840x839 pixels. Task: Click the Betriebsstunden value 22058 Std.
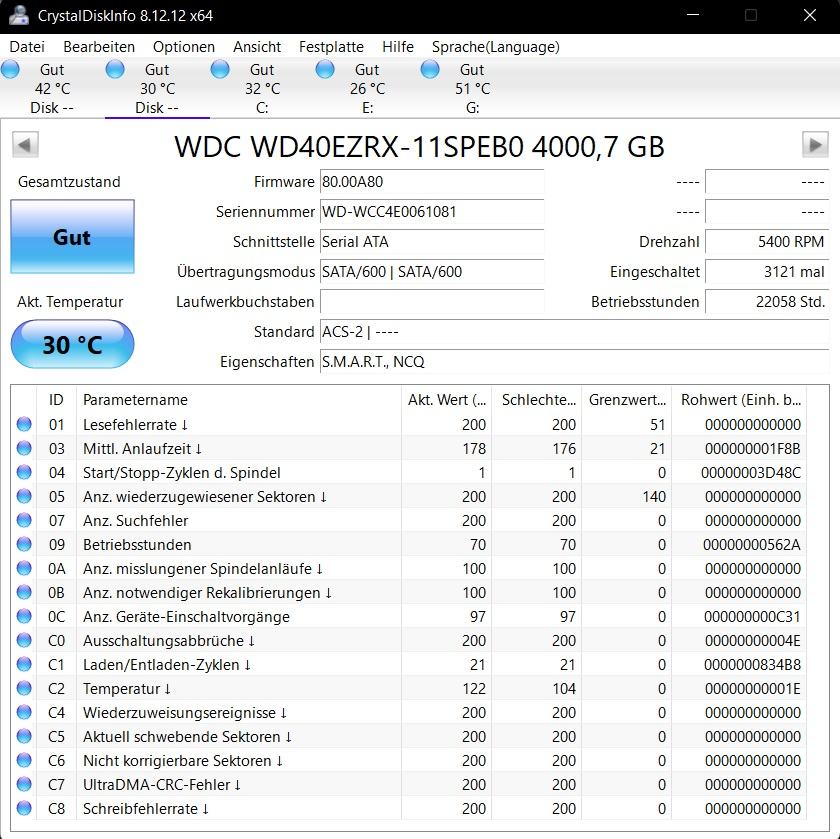coord(767,302)
